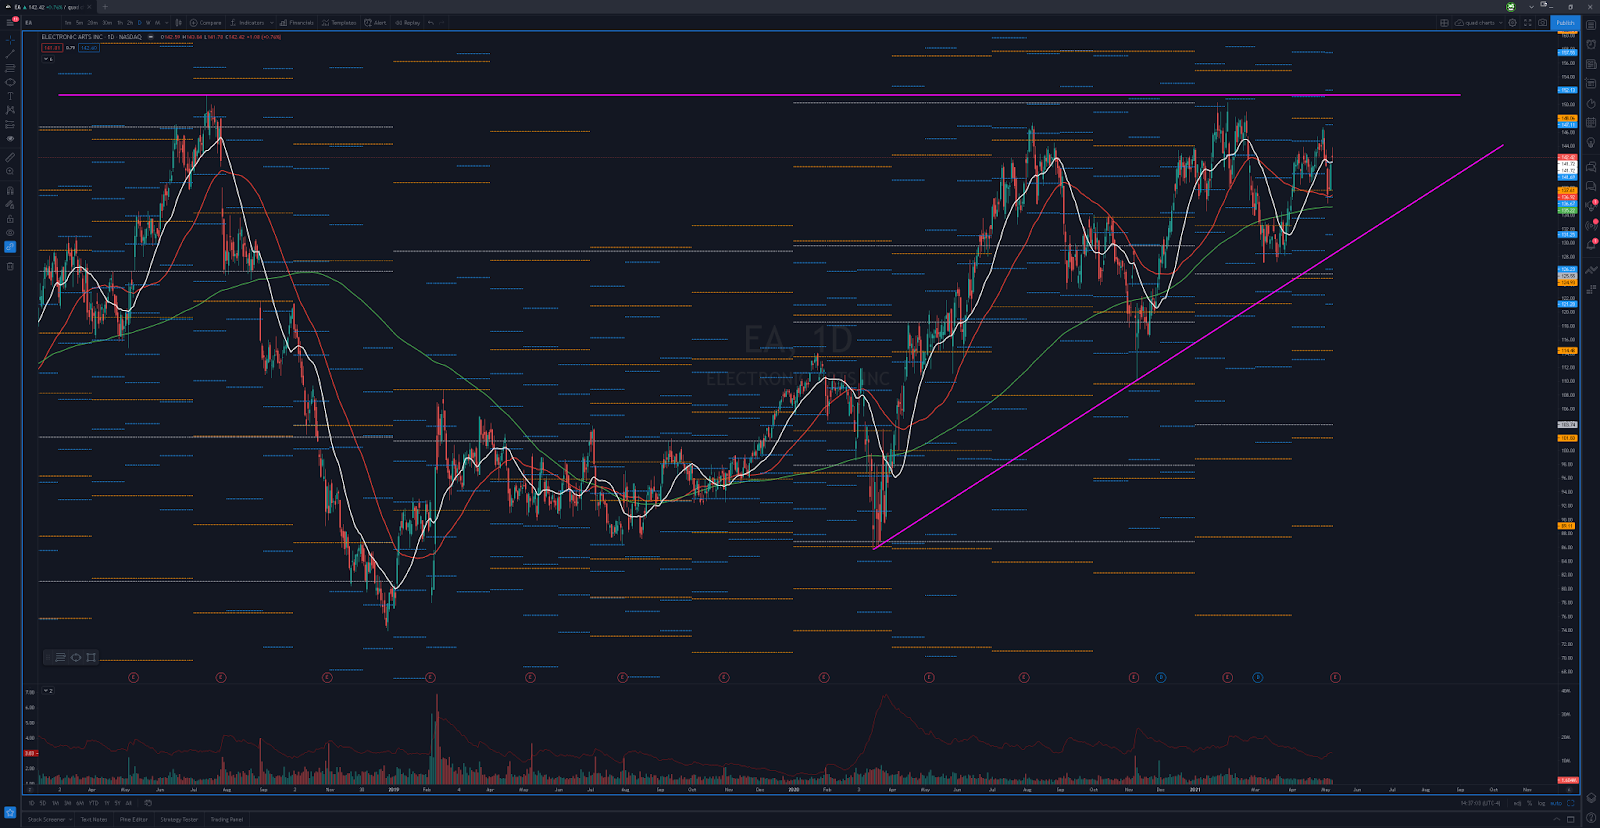The image size is (1600, 828).
Task: Open the geometric shapes tool
Action: coord(10,82)
